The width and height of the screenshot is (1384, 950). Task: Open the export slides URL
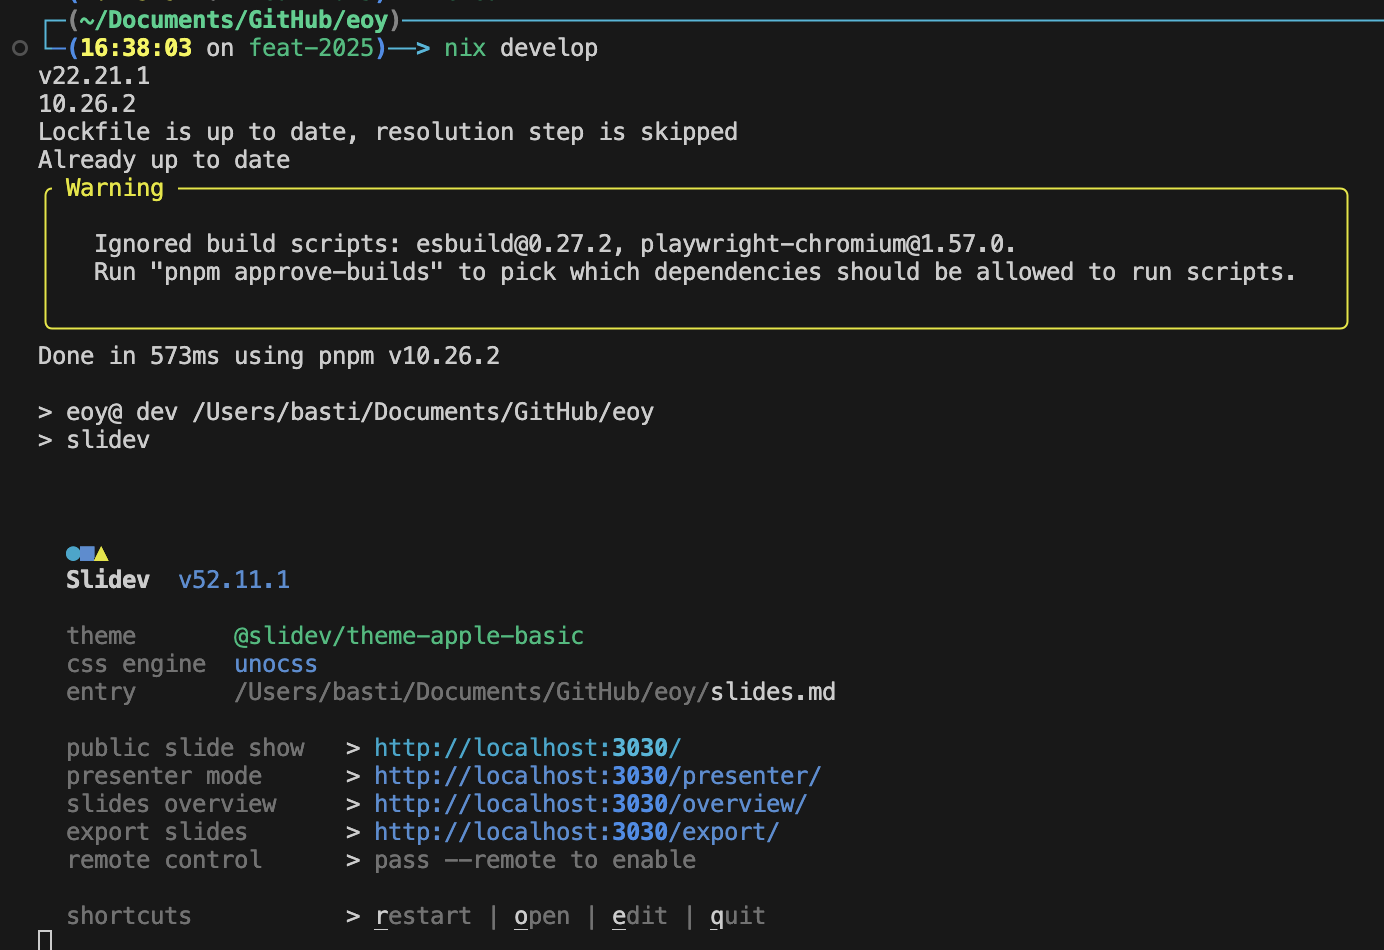pyautogui.click(x=576, y=832)
